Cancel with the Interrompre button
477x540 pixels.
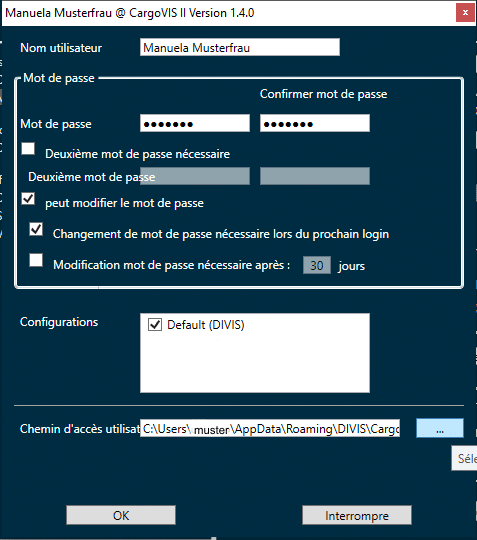tap(357, 515)
